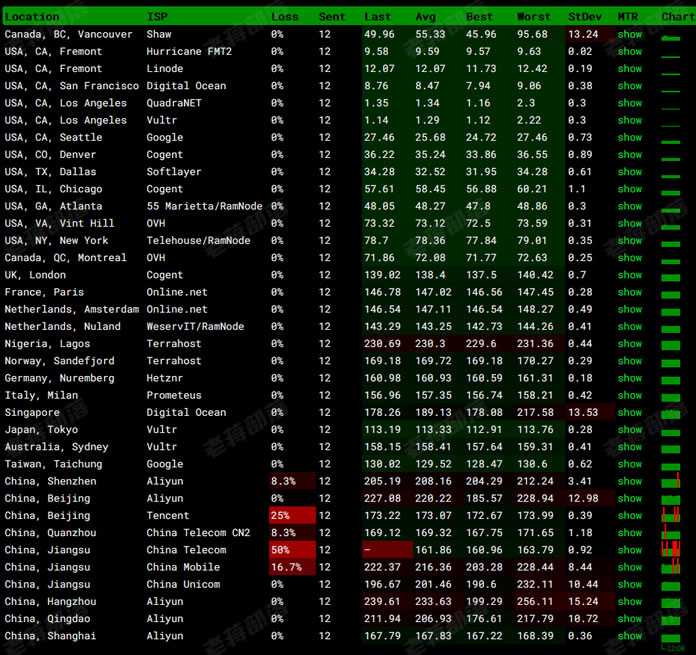Viewport: 696px width, 655px height.
Task: Show MTR for New York Telehouse row
Action: 629,241
